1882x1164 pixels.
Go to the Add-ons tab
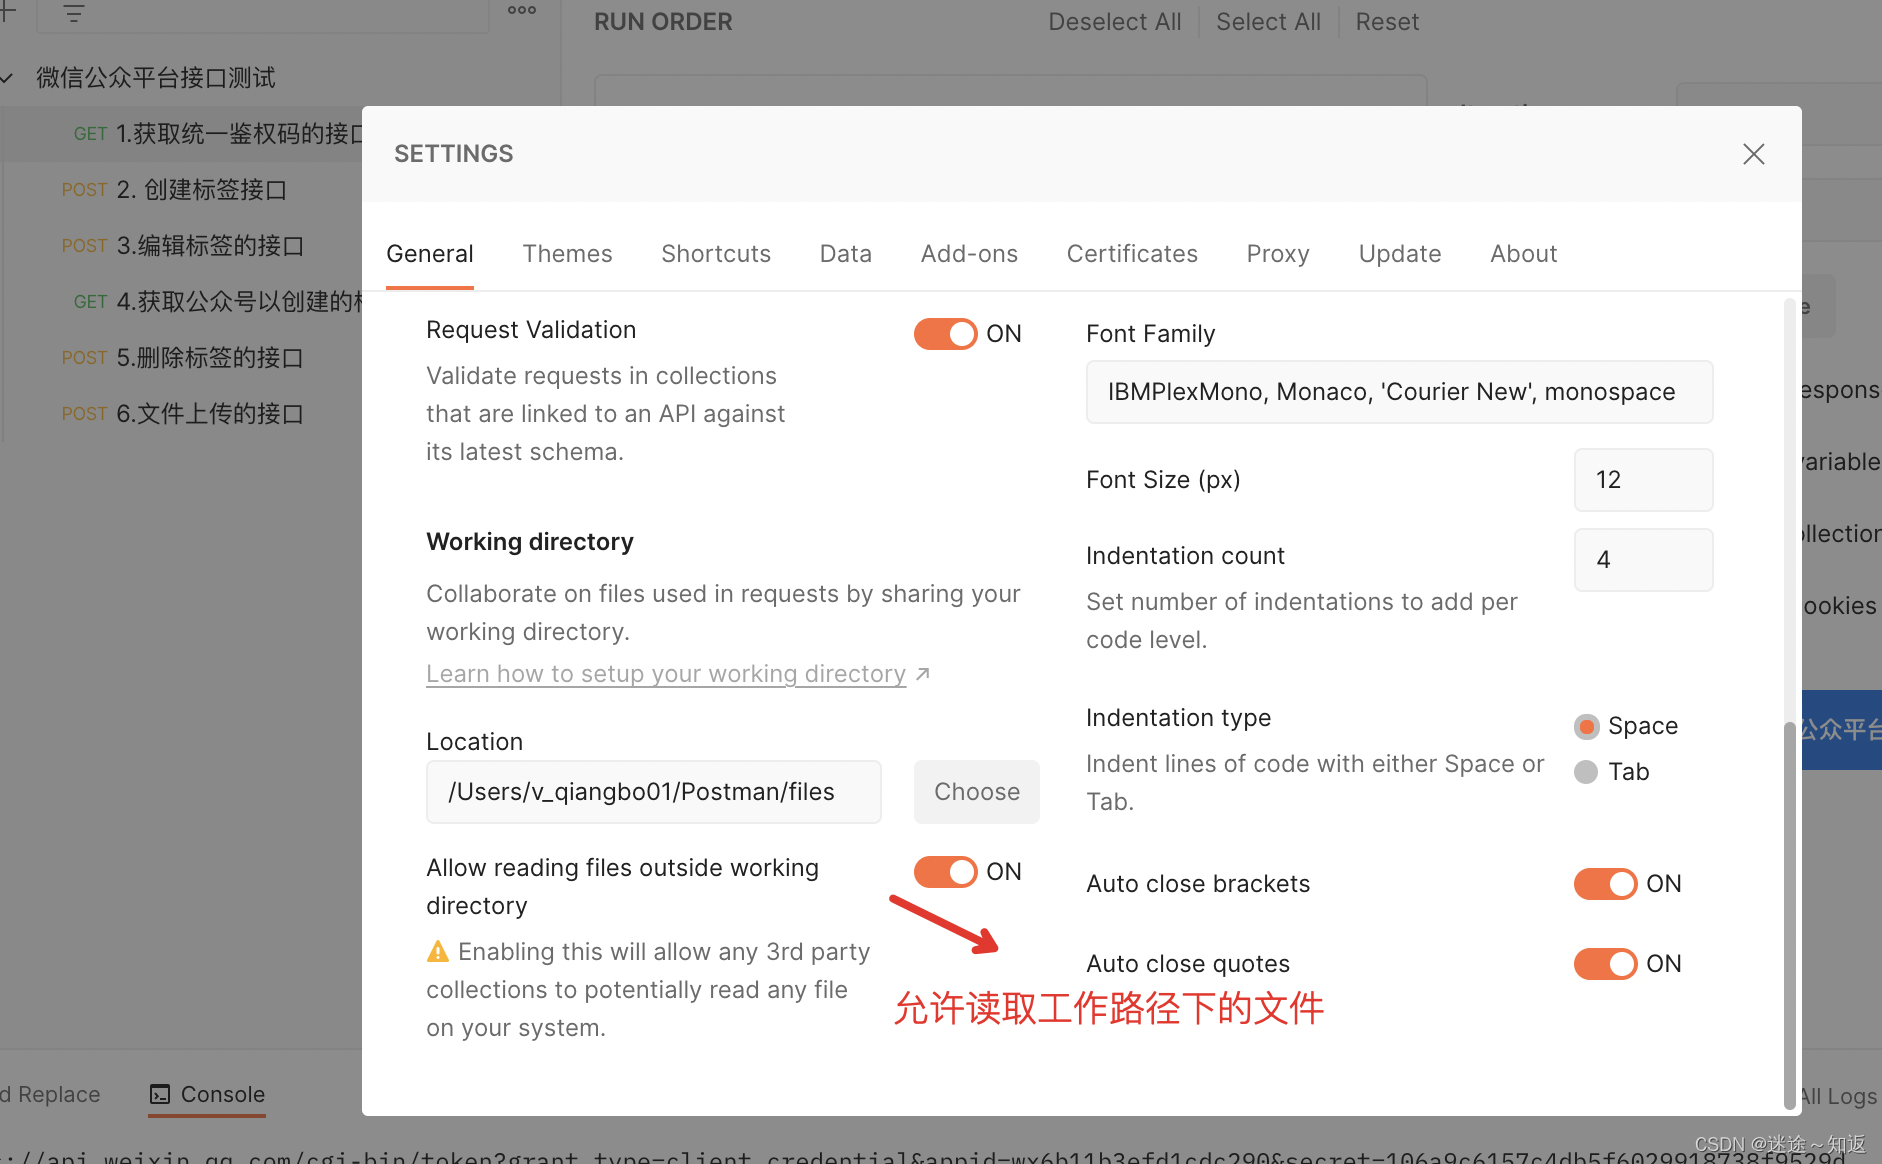(969, 254)
